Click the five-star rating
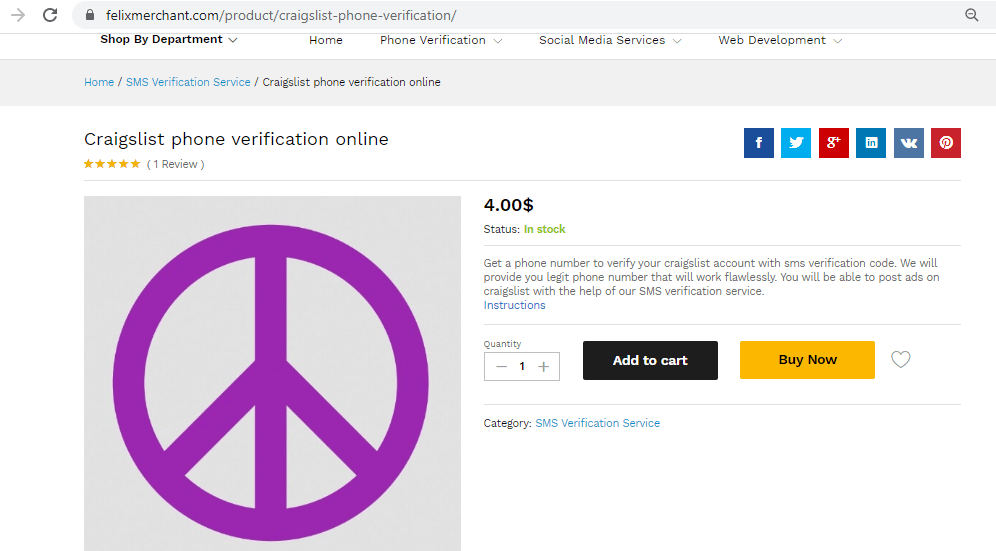Screen dimensions: 996x551 click(112, 164)
